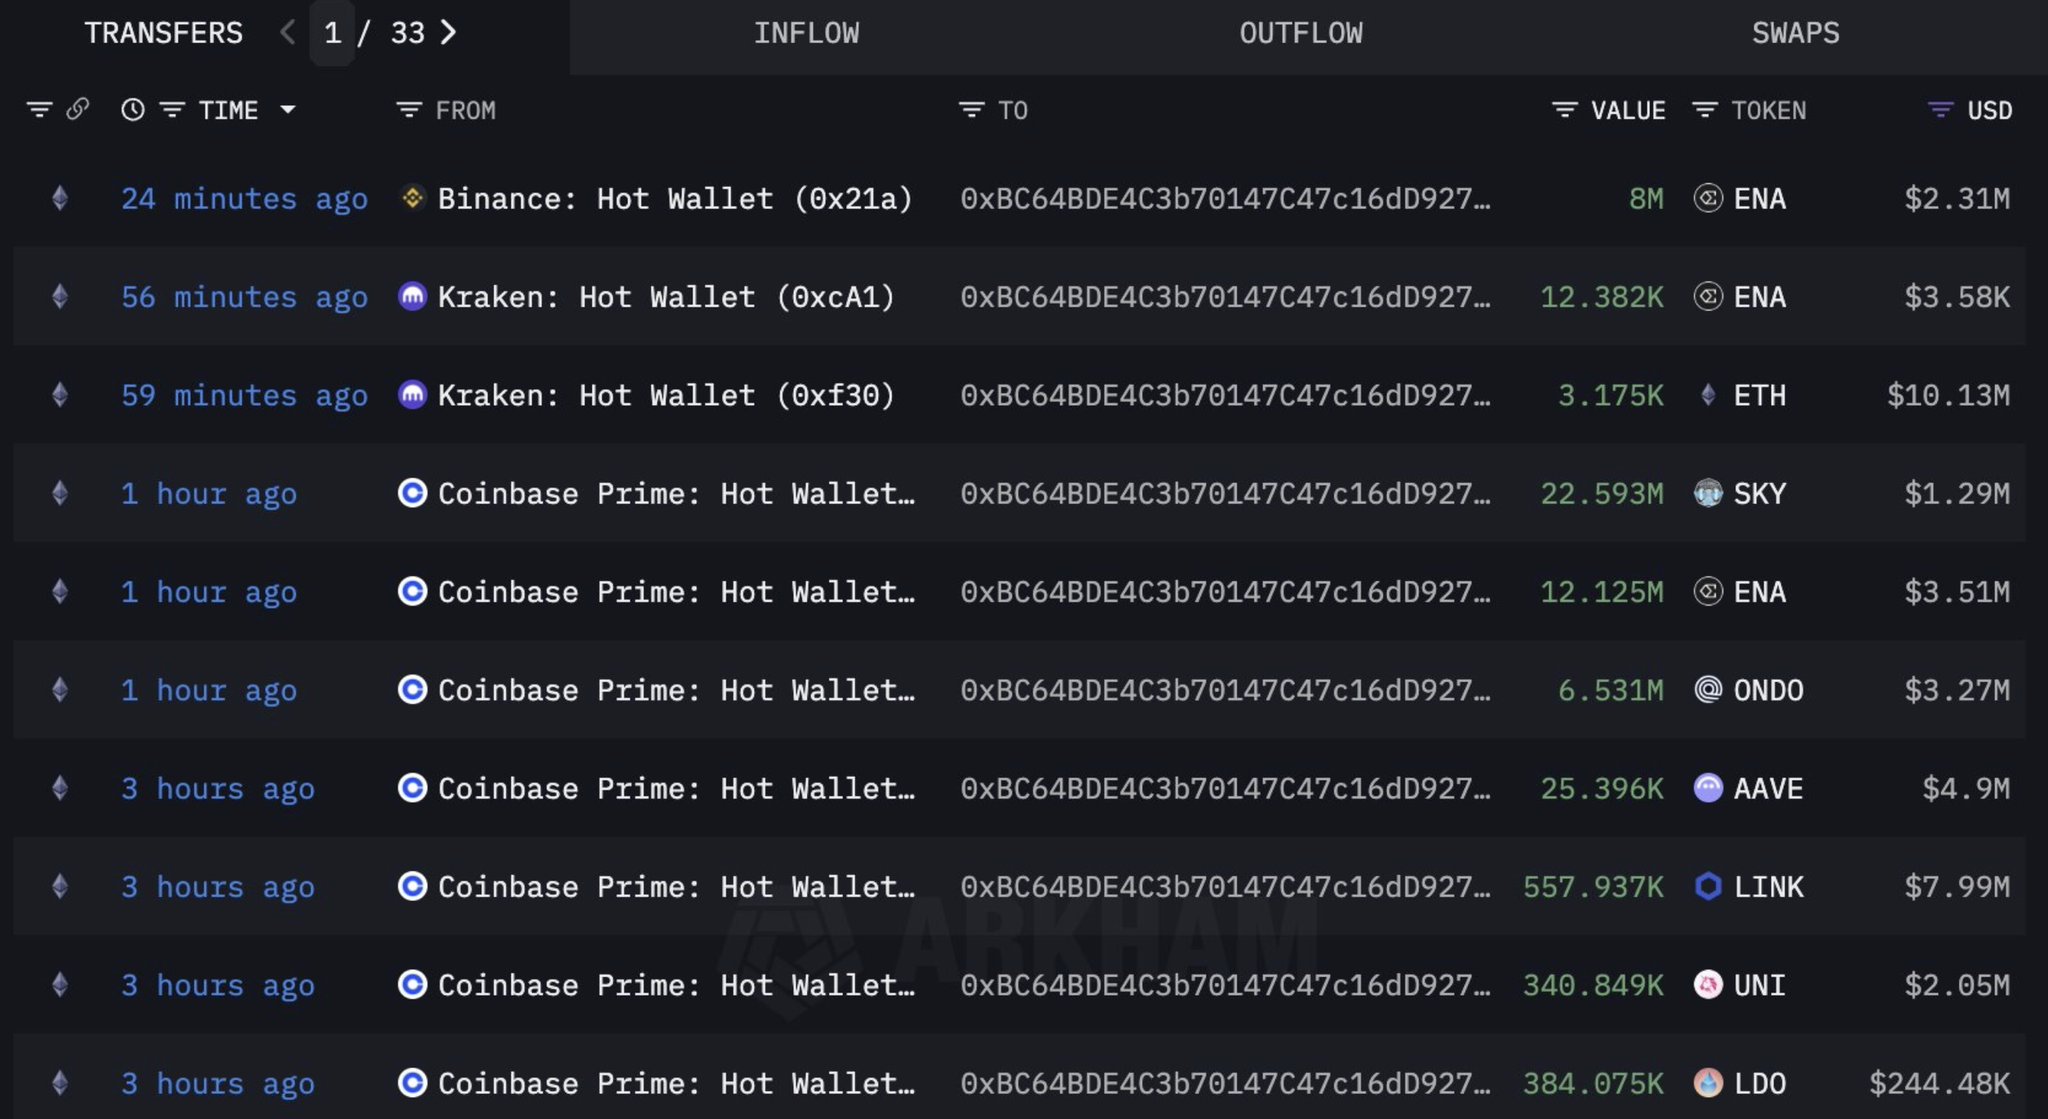Go to previous transfers page arrow
The width and height of the screenshot is (2048, 1119).
(x=288, y=33)
